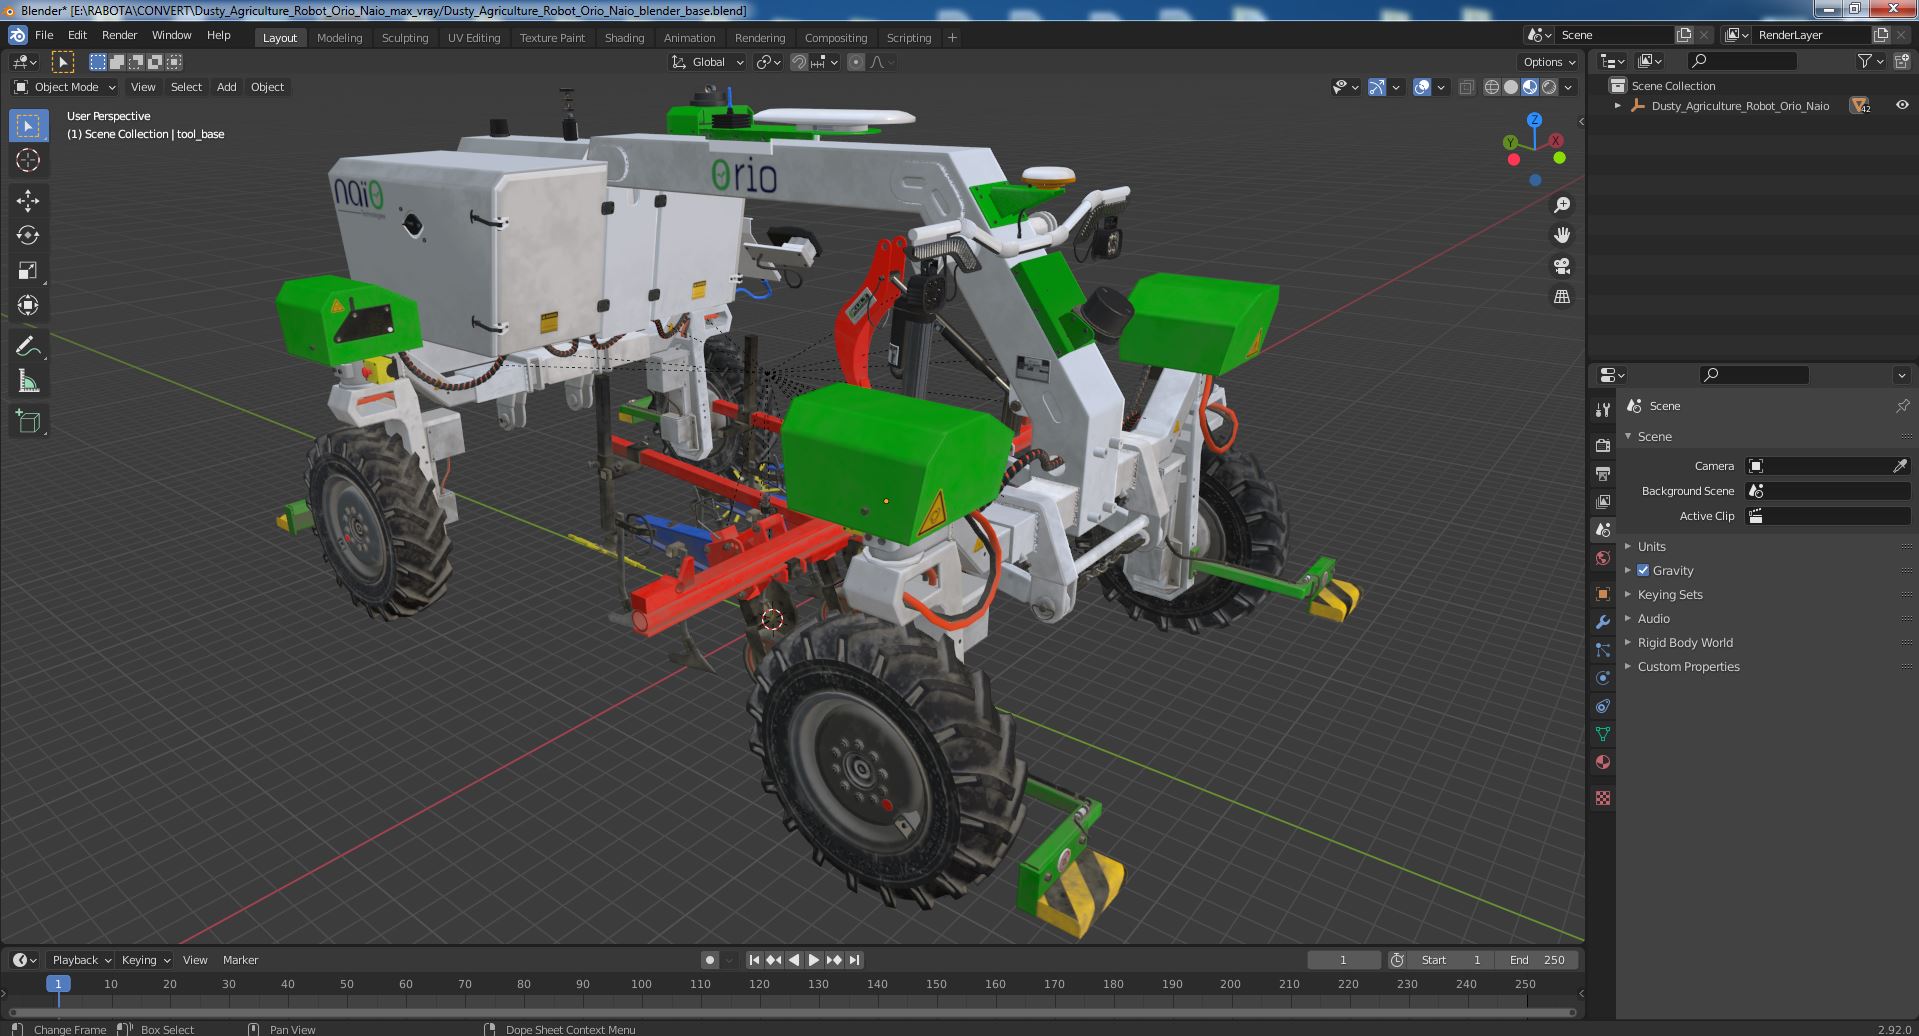Open the Add menu in viewport header

click(227, 87)
